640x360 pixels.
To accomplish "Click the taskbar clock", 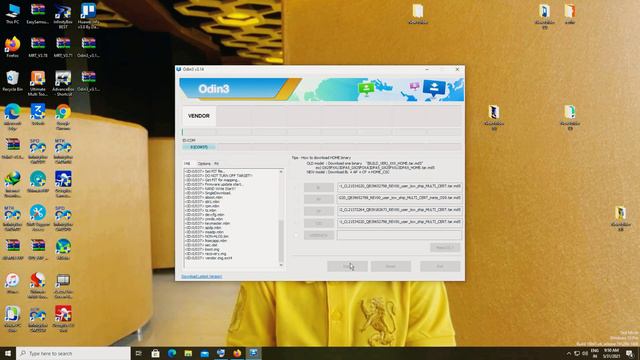I will [611, 353].
